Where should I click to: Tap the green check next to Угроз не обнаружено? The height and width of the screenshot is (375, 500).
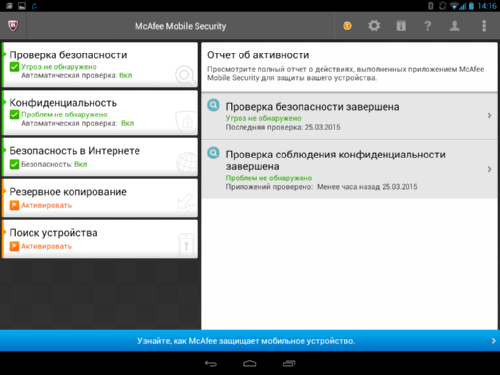(x=14, y=67)
